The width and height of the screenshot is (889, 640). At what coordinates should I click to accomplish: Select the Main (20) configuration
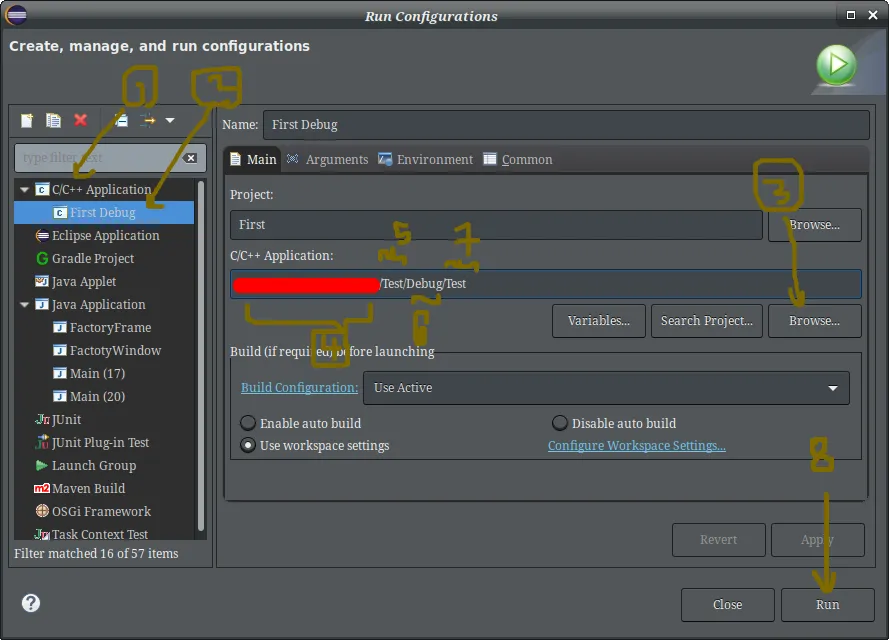(x=89, y=396)
